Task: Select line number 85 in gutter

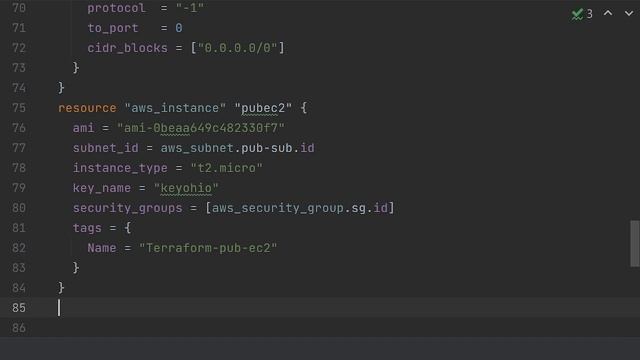Action: [19, 308]
